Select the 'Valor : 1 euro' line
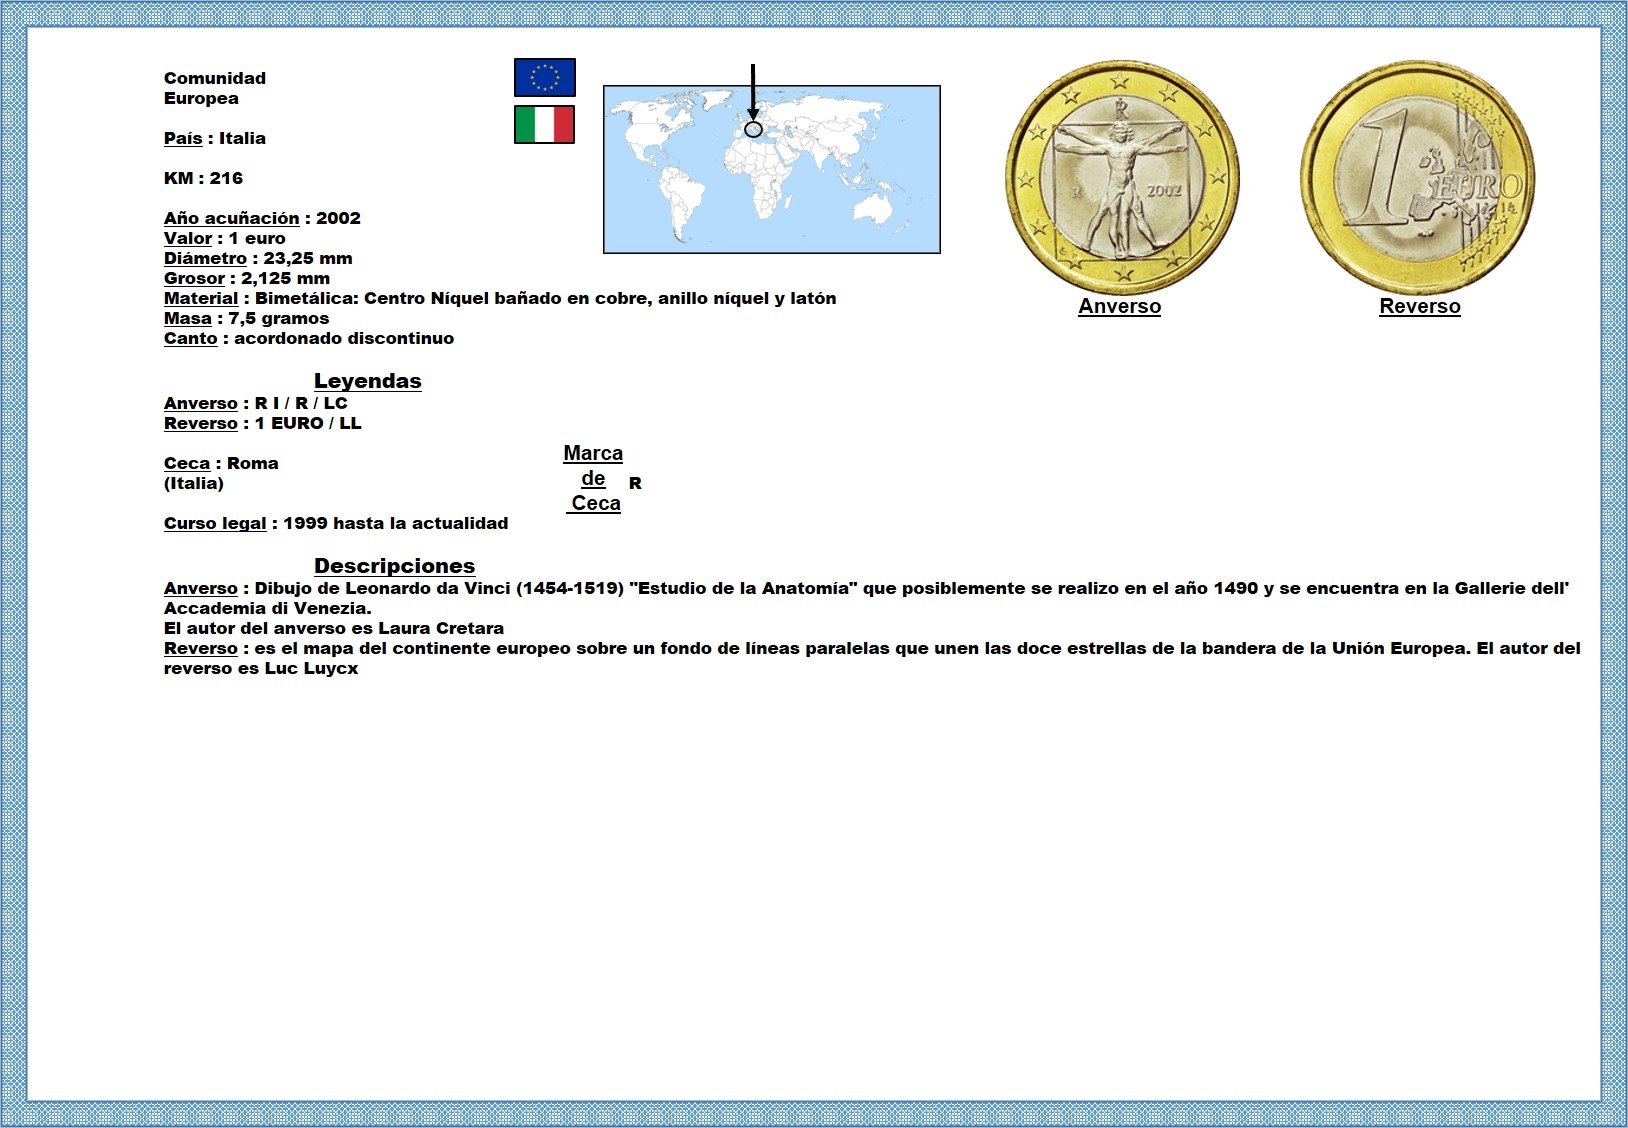Viewport: 1628px width, 1128px height. tap(225, 238)
